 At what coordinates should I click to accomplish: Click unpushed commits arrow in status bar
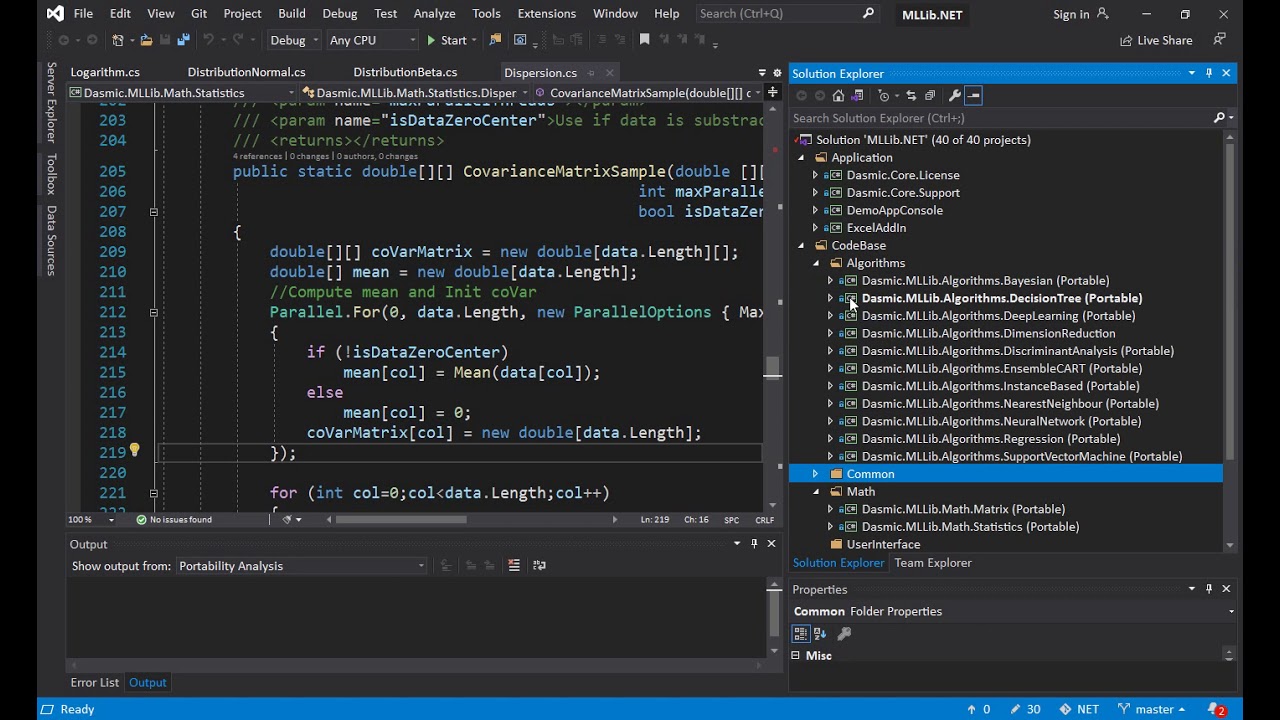tap(978, 709)
